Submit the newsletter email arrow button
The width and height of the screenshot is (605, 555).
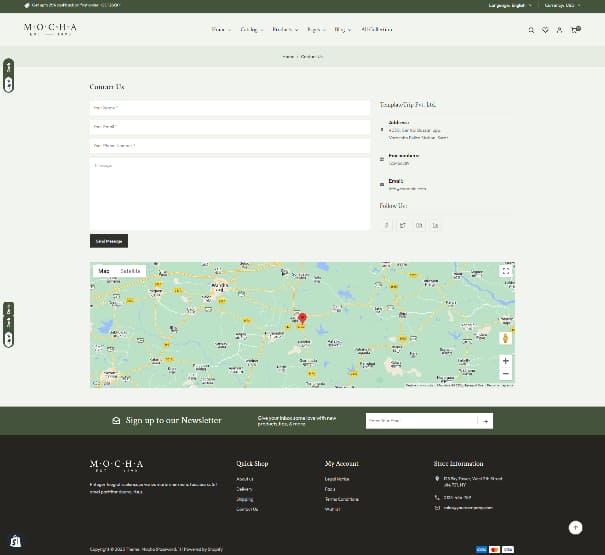pos(486,421)
